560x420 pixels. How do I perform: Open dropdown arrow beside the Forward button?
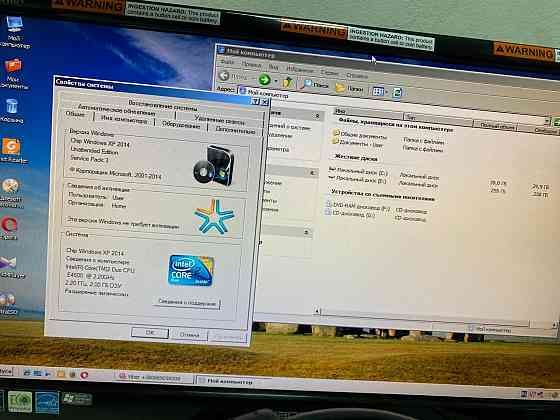click(x=276, y=81)
